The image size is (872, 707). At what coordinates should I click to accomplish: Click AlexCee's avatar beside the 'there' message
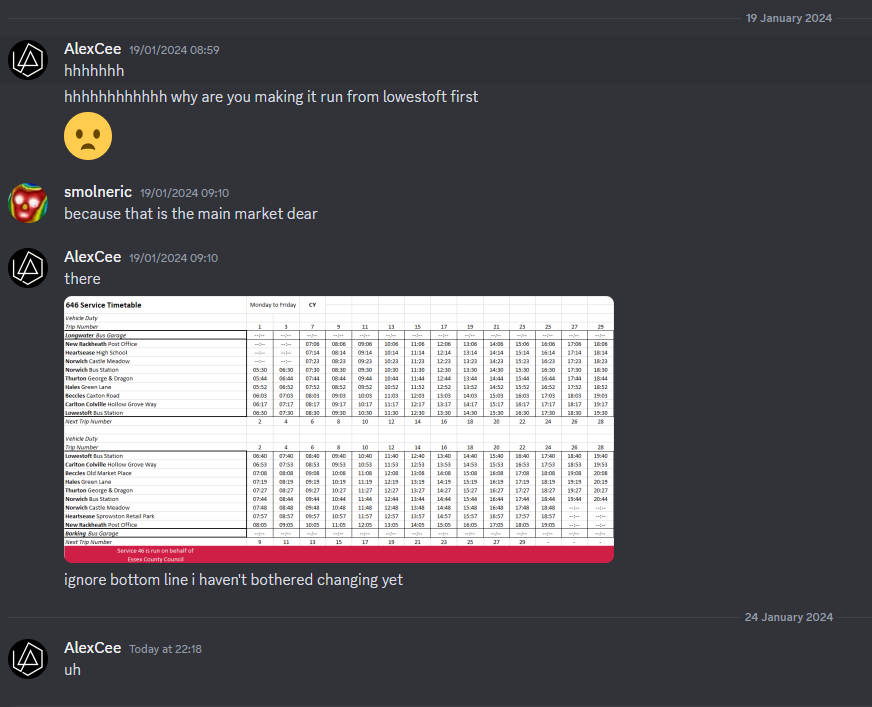tap(28, 268)
